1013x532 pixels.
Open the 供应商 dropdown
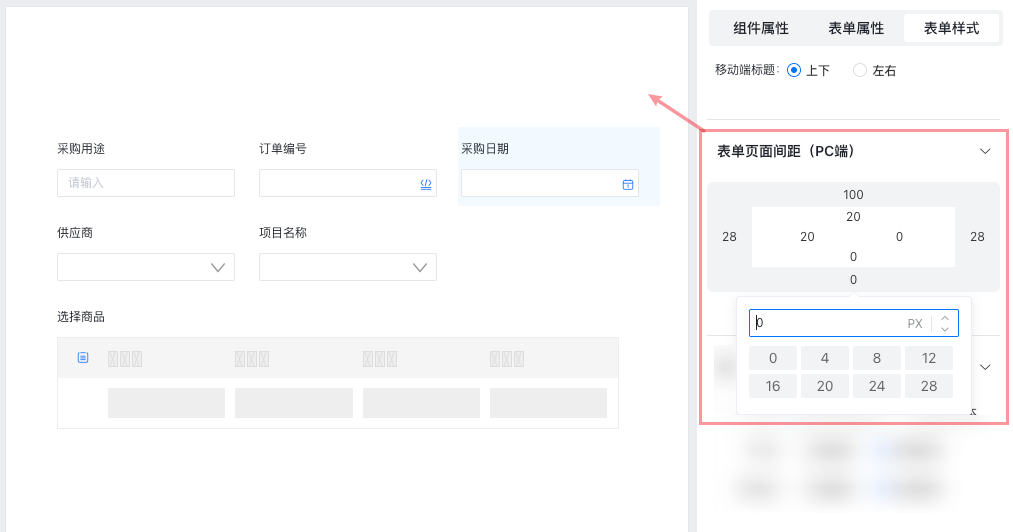coord(146,267)
